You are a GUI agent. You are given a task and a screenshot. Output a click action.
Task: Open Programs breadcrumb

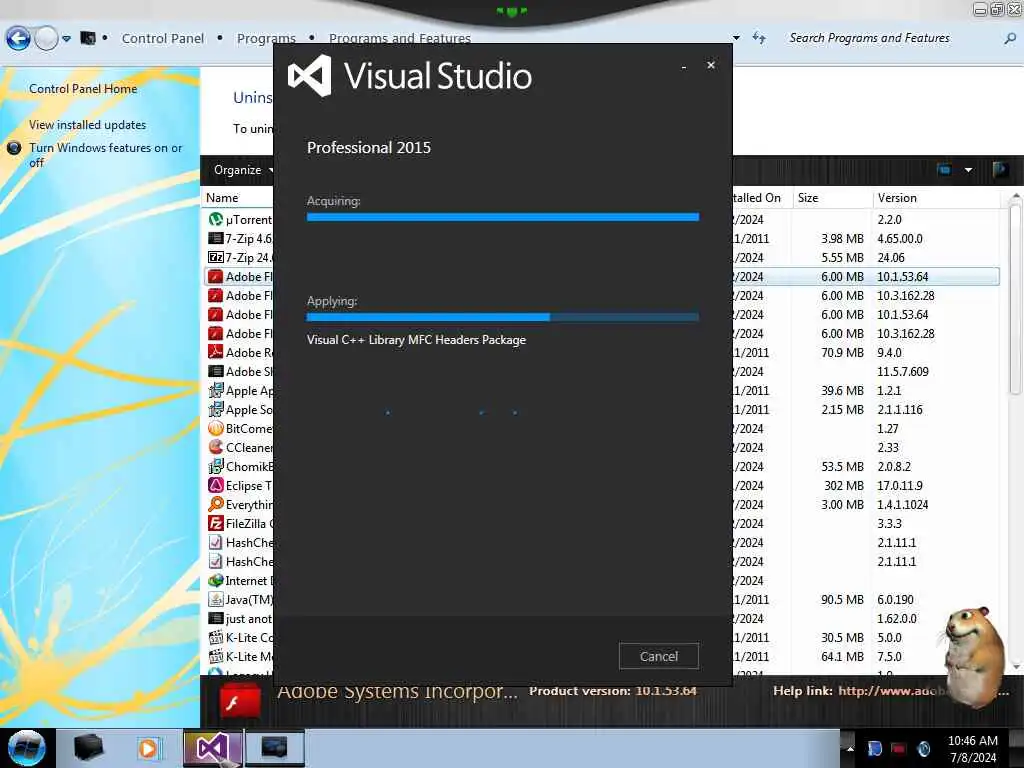pyautogui.click(x=266, y=39)
